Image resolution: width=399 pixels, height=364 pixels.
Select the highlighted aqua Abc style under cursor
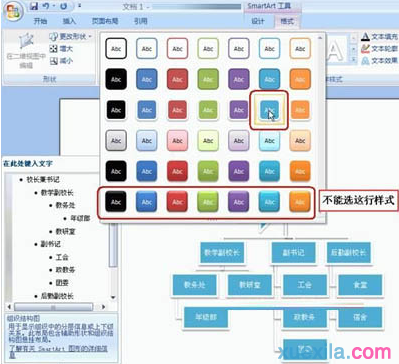(269, 110)
